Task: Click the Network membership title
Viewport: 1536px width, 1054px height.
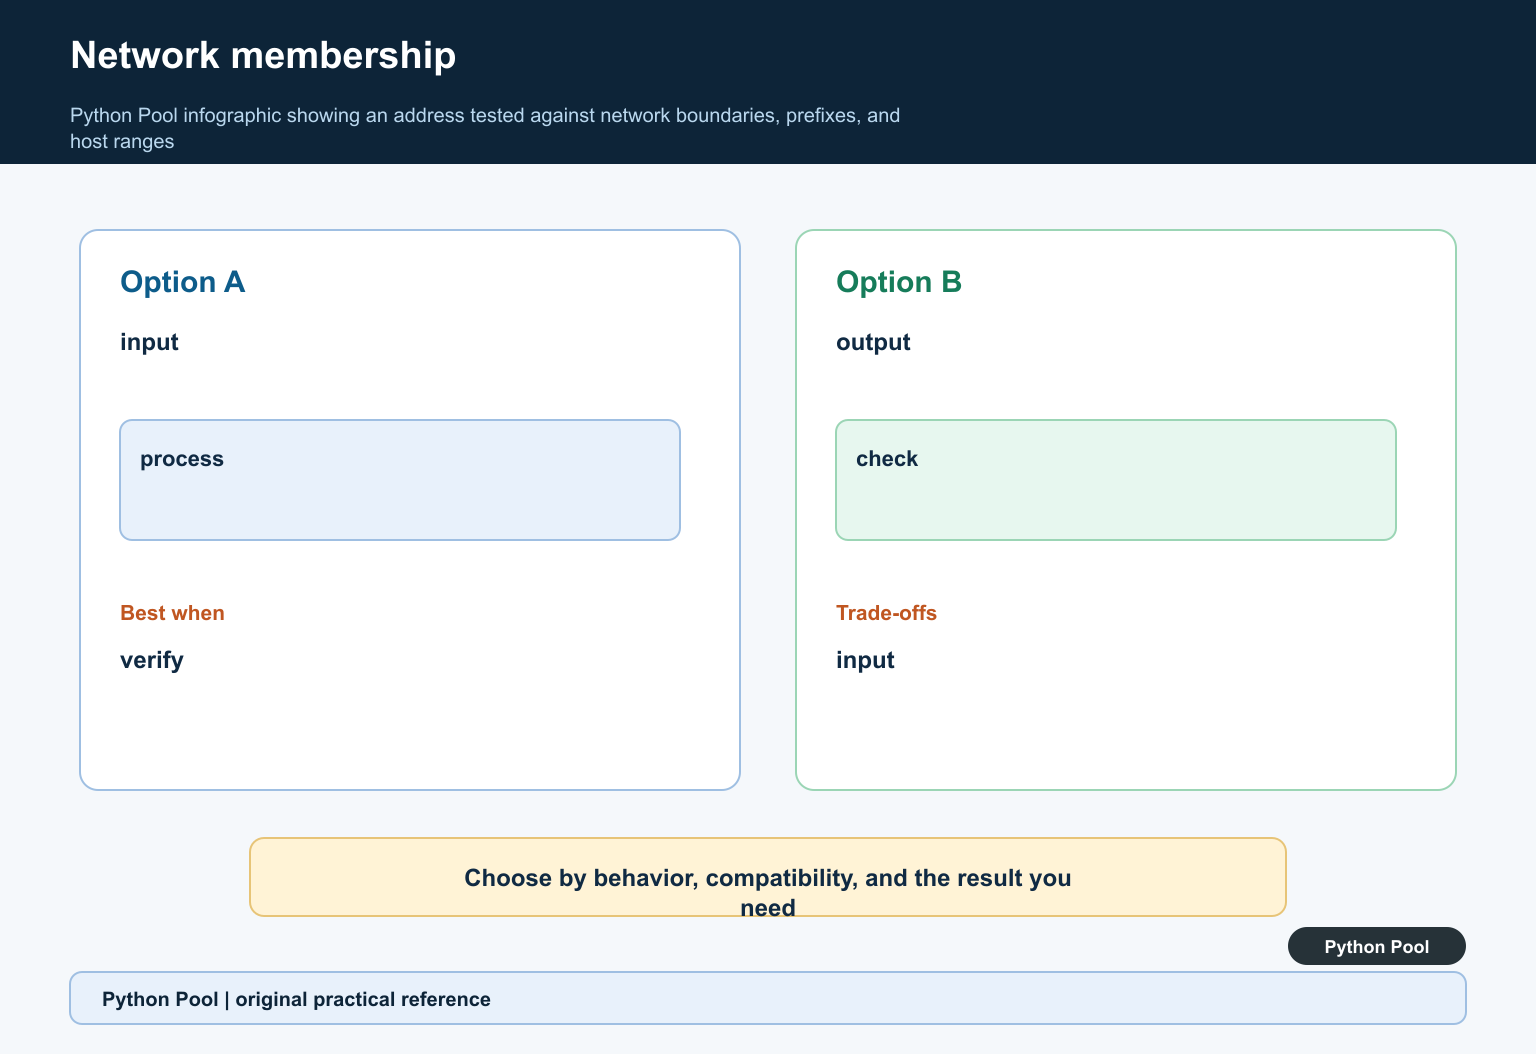Action: pyautogui.click(x=263, y=55)
